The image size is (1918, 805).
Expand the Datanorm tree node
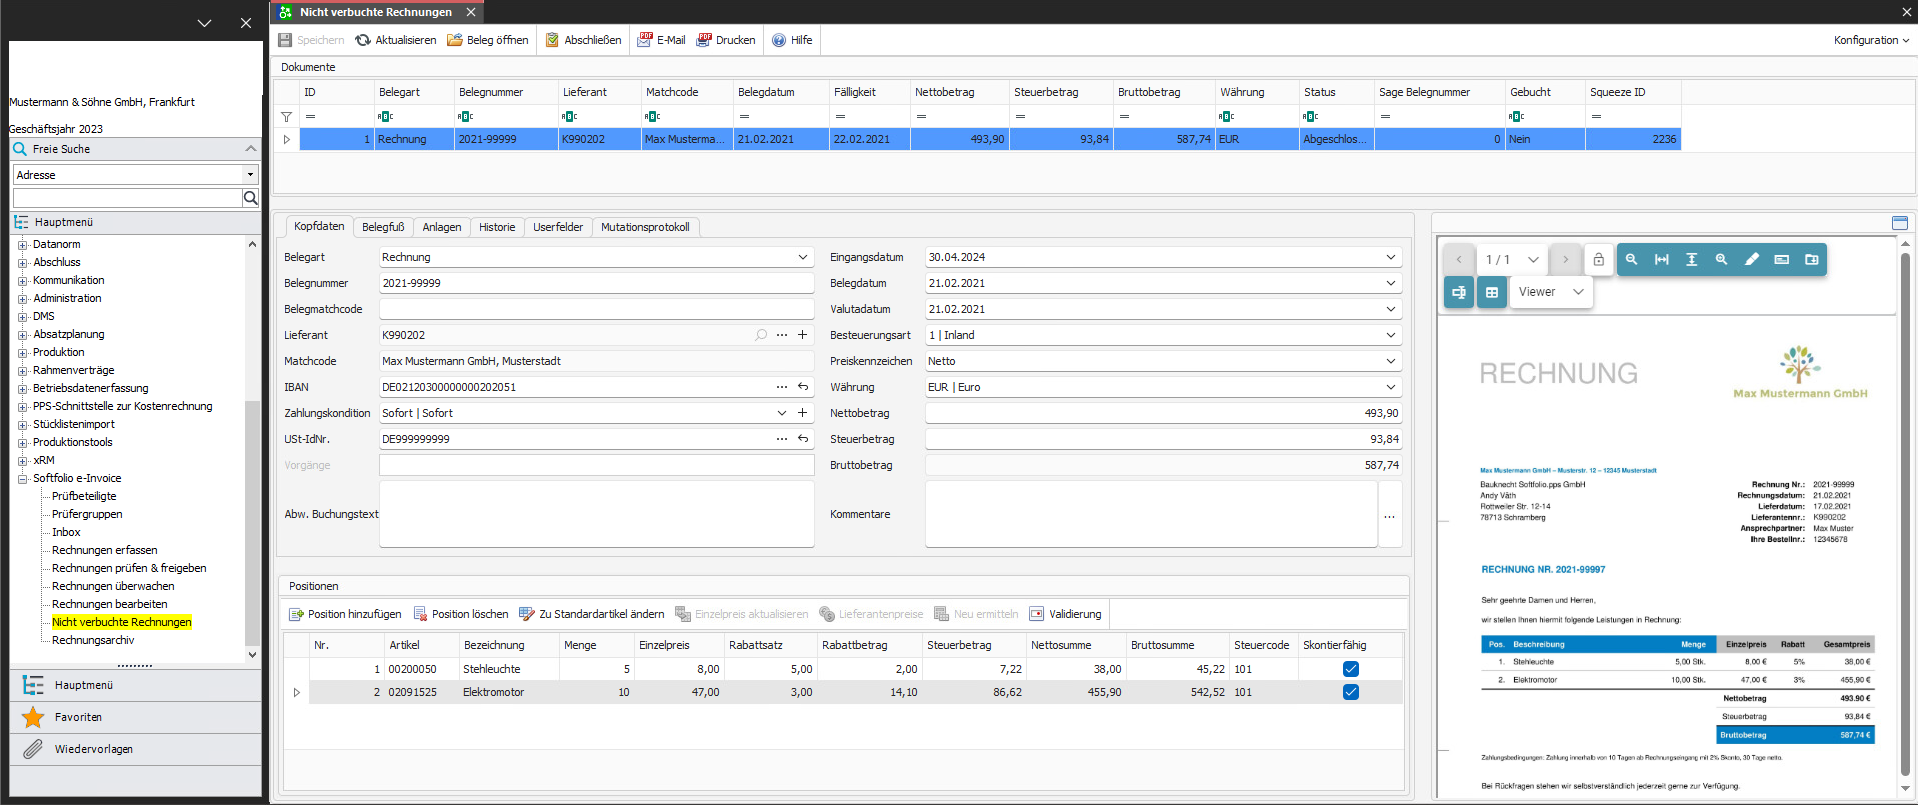(x=23, y=245)
